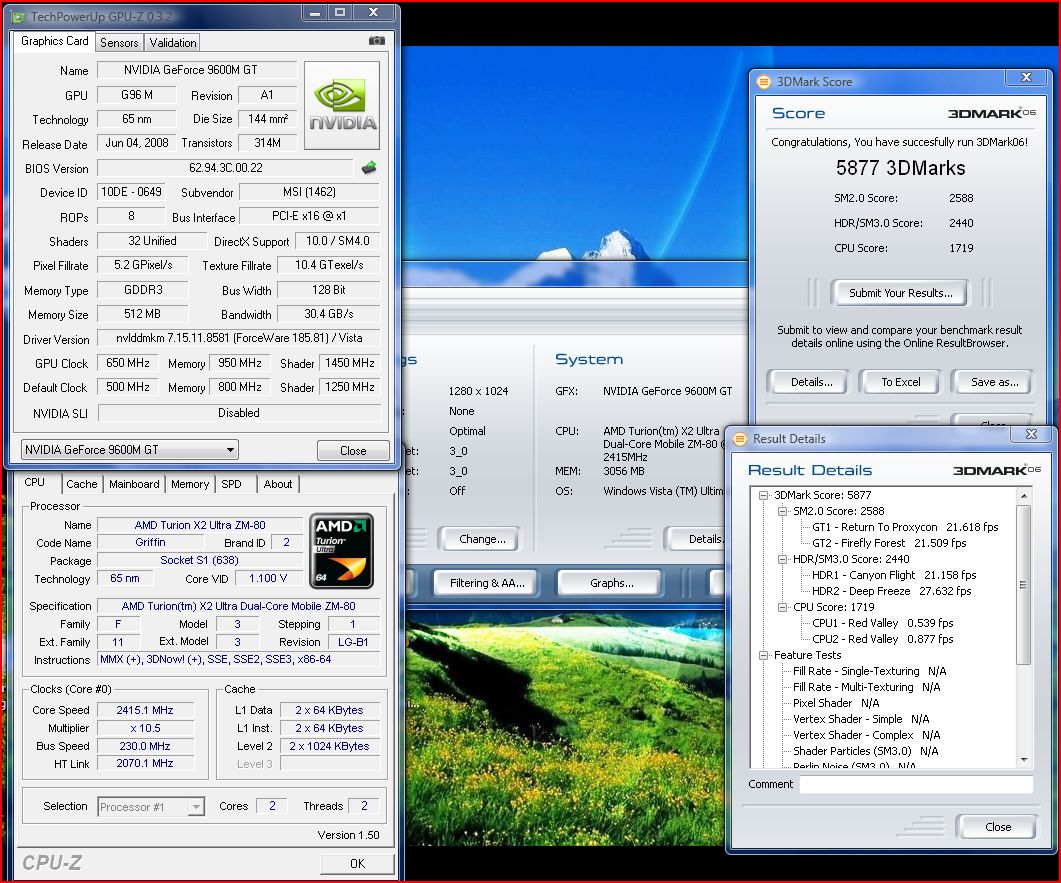Screen dimensions: 1061x883
Task: Click the scrollbar down arrow in Result Details
Action: click(1024, 760)
